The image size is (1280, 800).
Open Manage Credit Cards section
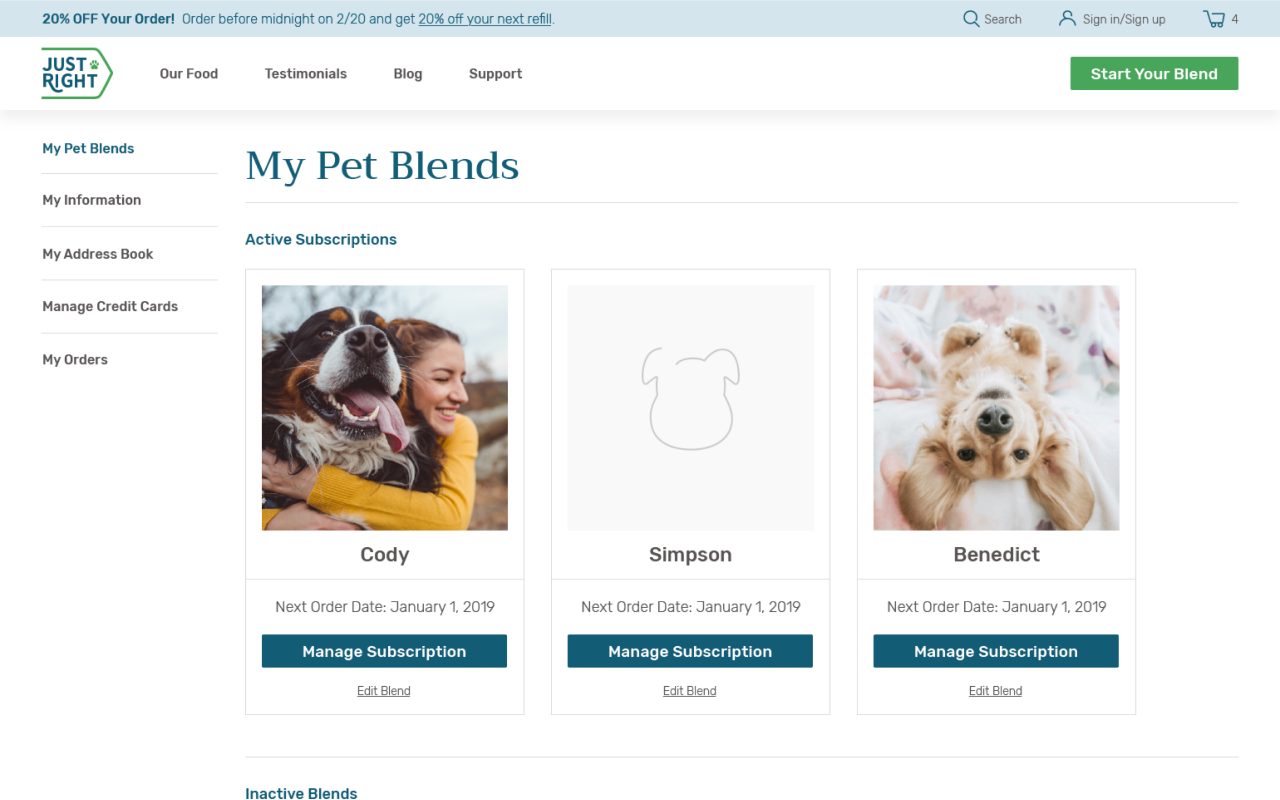[110, 307]
